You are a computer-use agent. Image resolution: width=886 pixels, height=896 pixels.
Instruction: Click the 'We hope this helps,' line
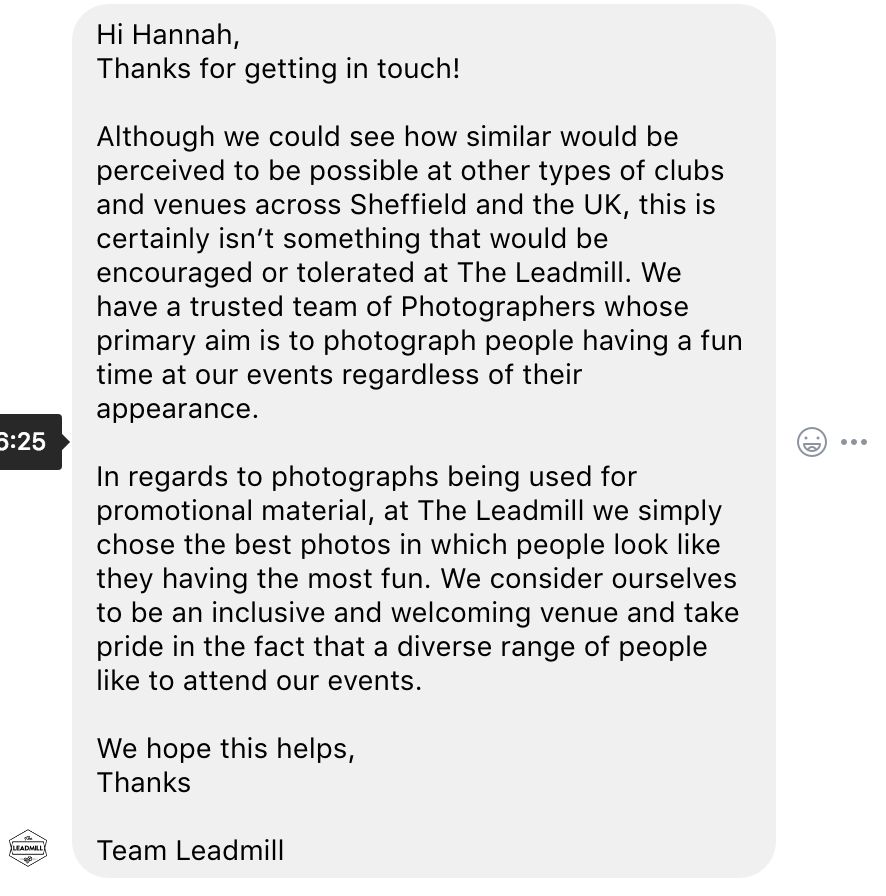coord(226,749)
